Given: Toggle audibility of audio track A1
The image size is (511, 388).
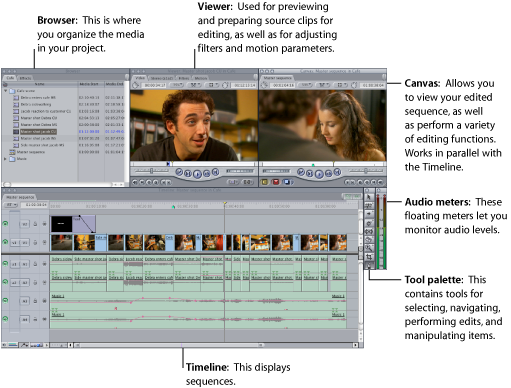Looking at the screenshot, I should coord(5,264).
